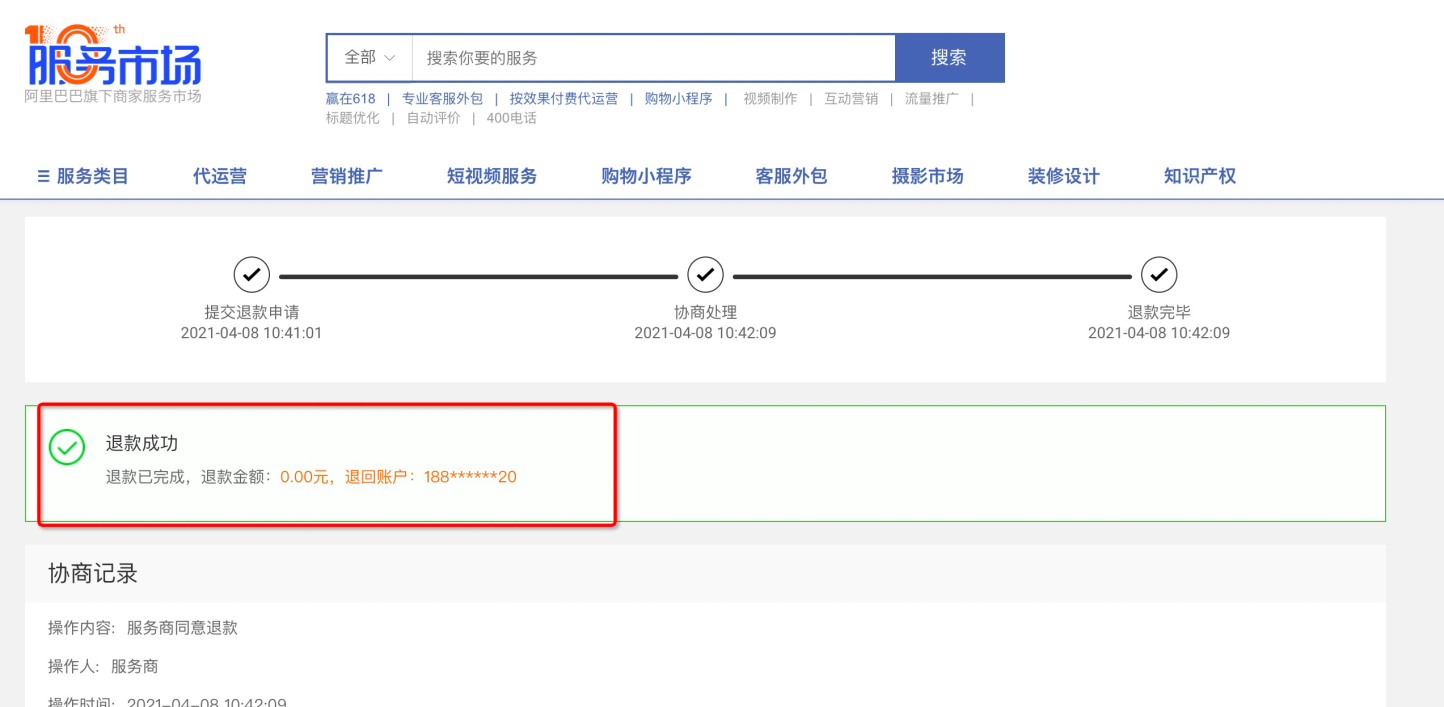Expand the 服务类目 category menu
Viewport: 1444px width, 707px height.
(x=83, y=176)
